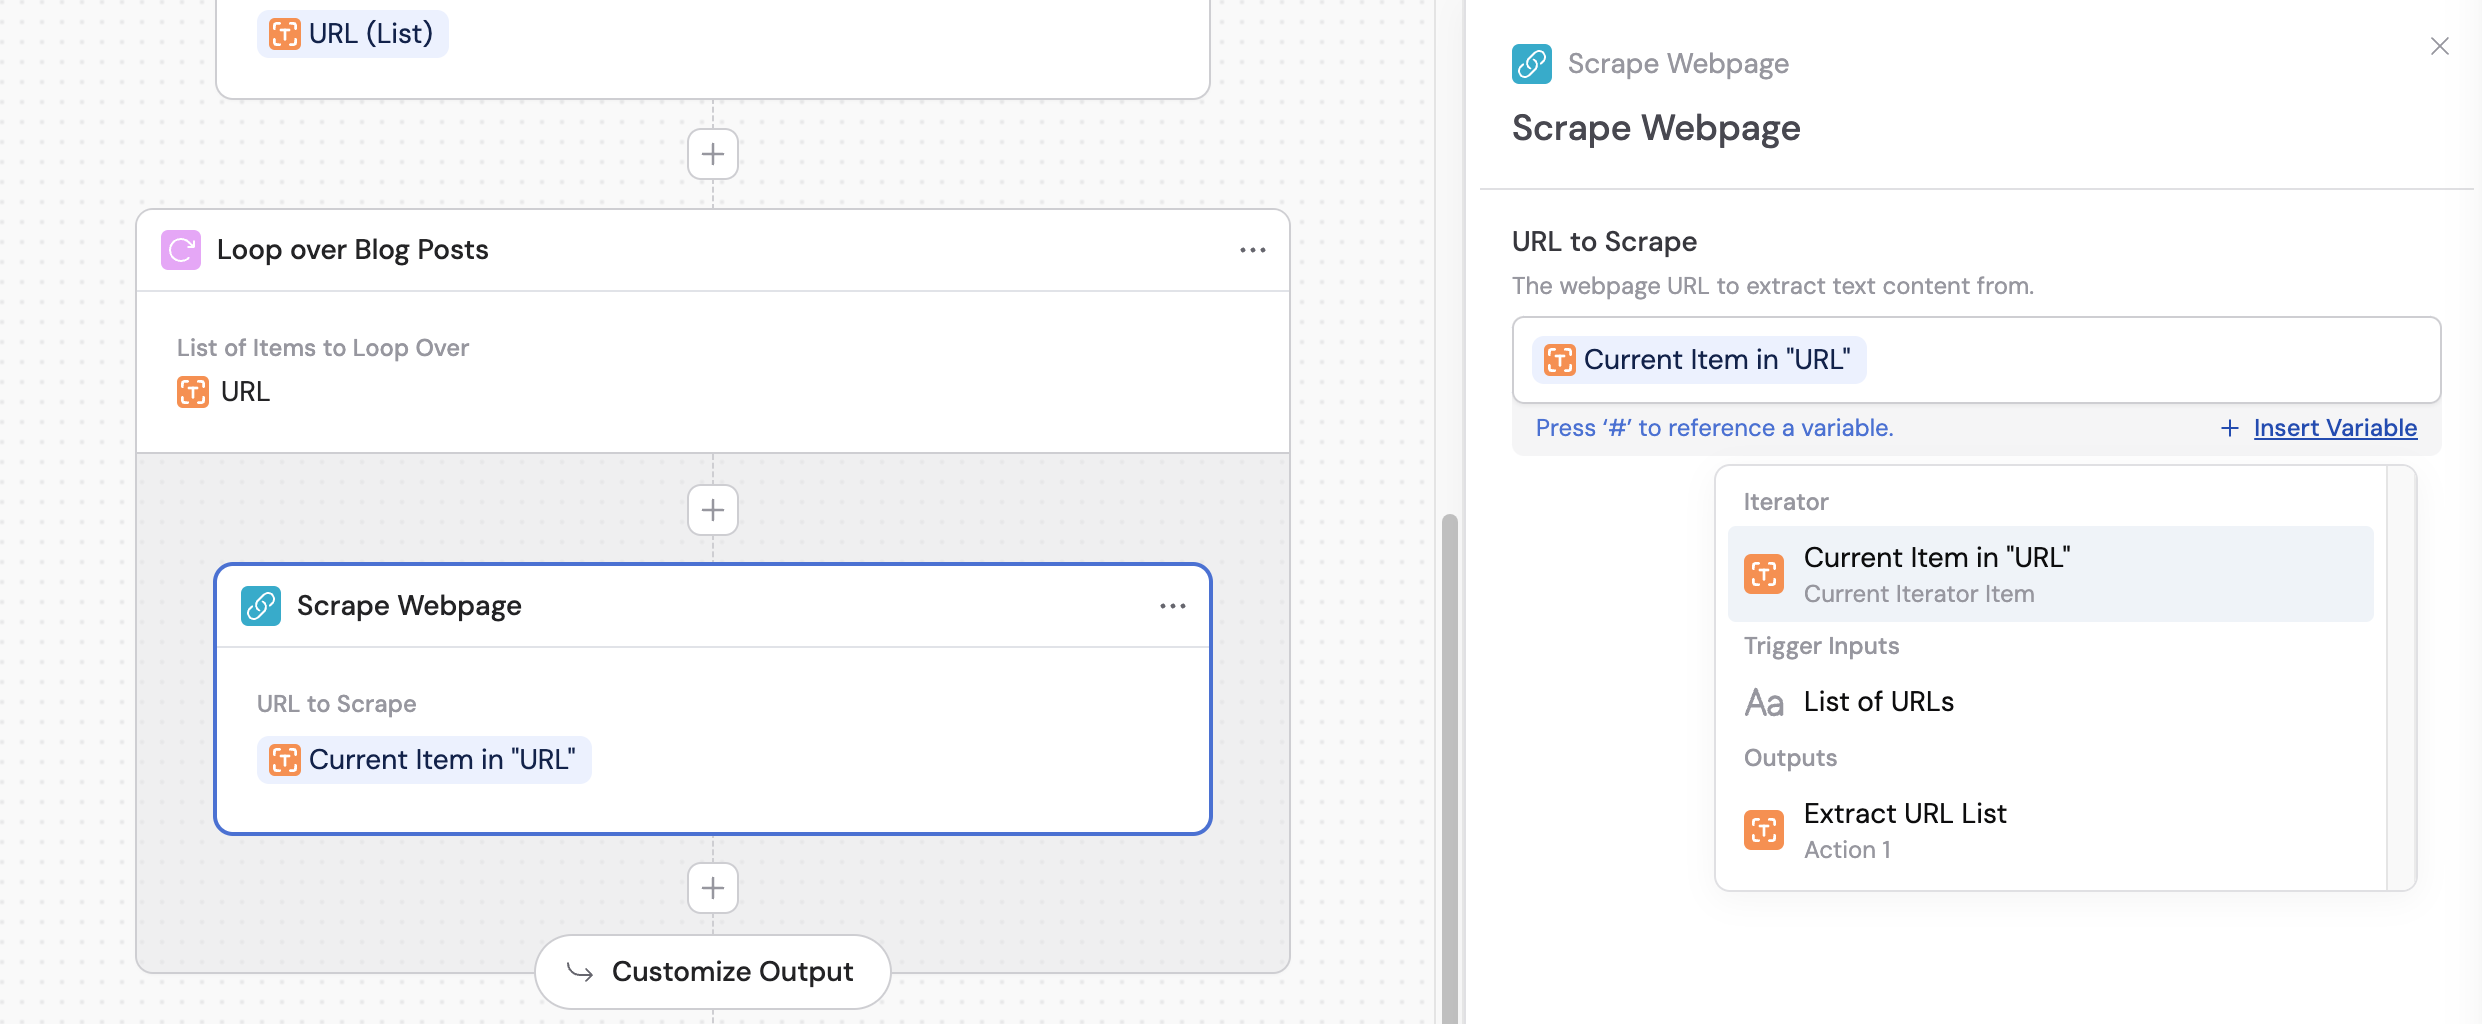The height and width of the screenshot is (1024, 2482).
Task: Click the Customize Output button
Action: [712, 971]
